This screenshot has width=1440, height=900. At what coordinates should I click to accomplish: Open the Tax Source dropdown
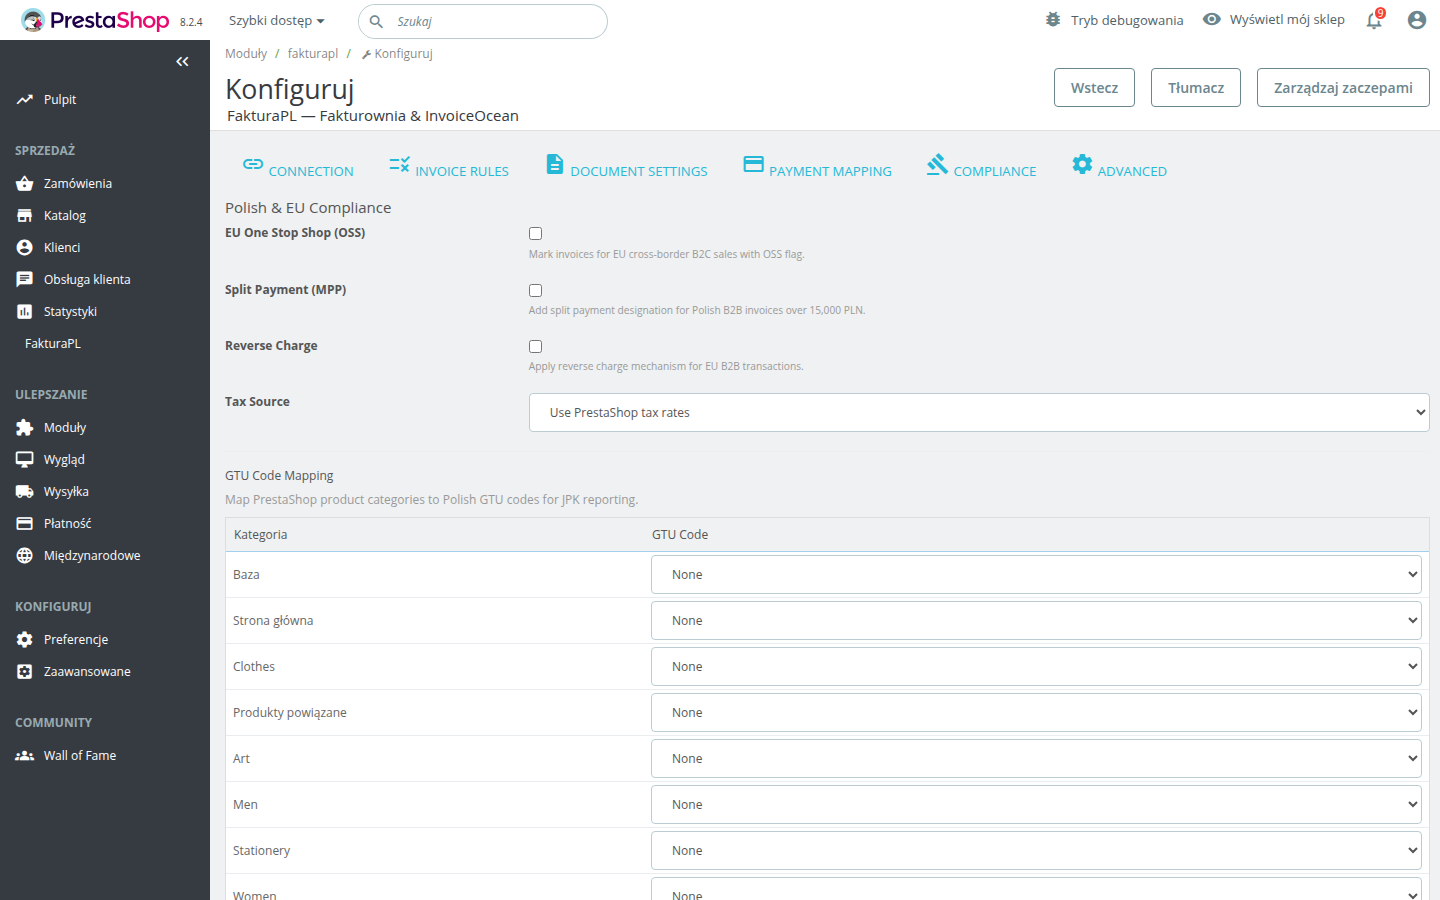[x=978, y=413]
